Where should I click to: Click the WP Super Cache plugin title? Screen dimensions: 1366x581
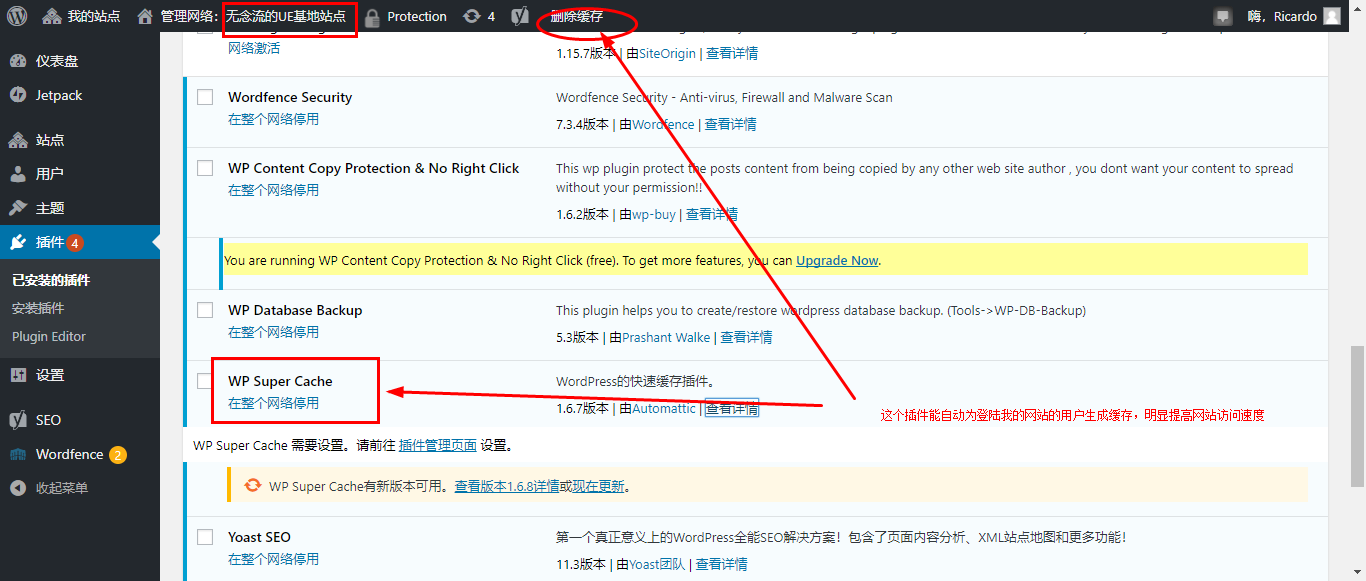[x=280, y=381]
